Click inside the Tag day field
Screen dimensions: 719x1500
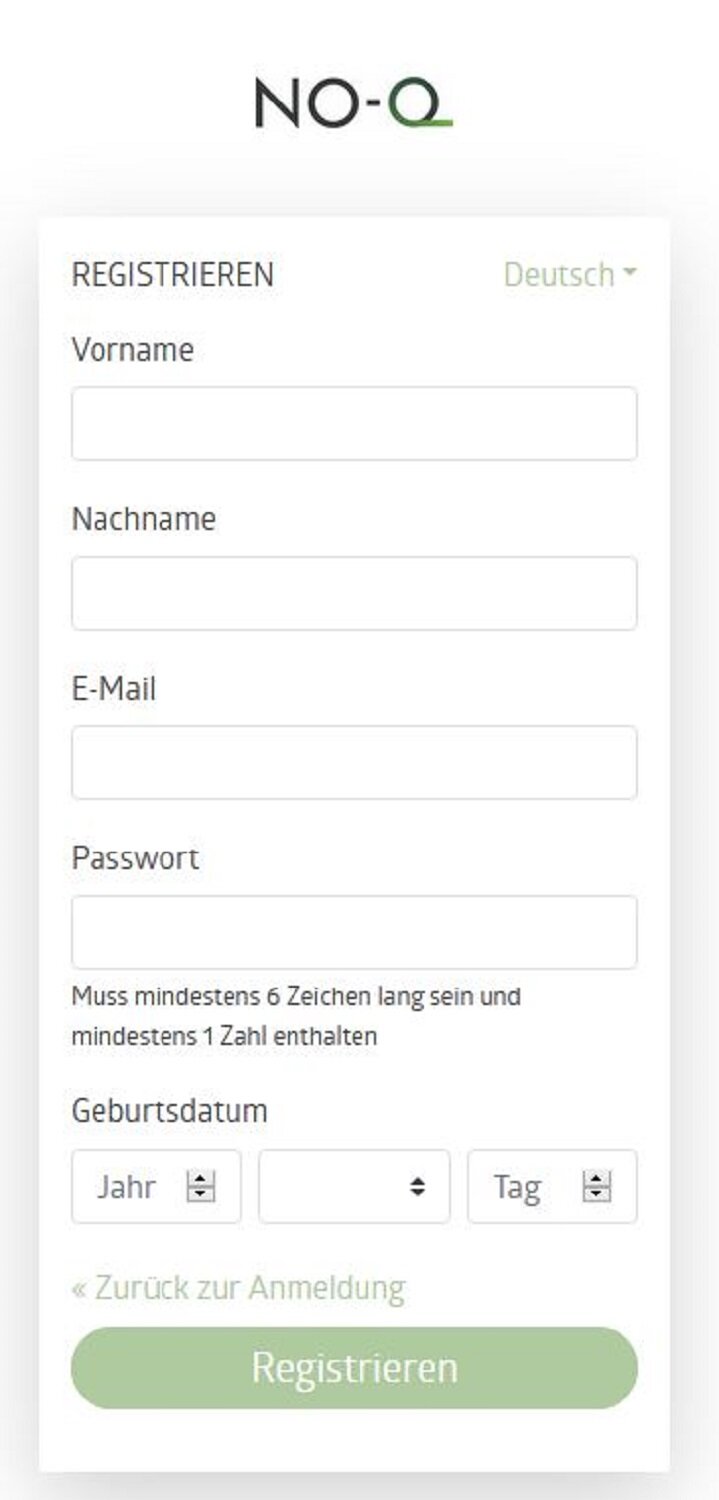(x=552, y=1186)
